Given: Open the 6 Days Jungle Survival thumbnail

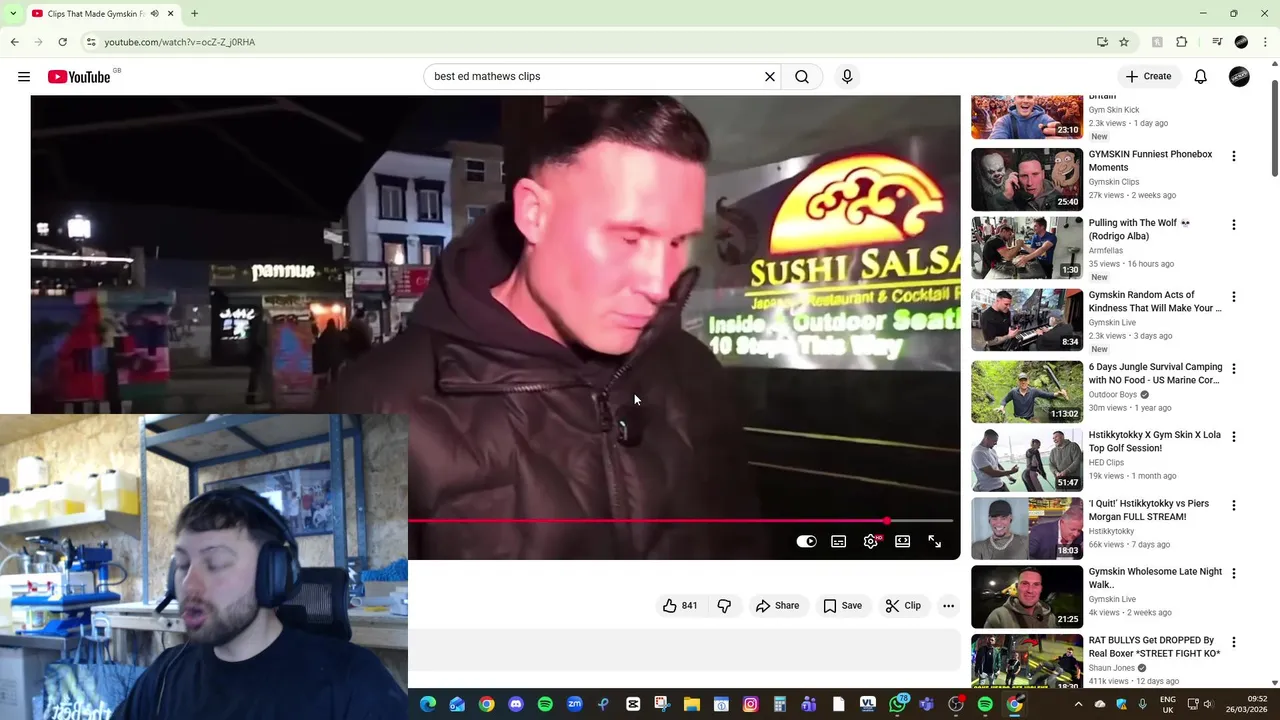Looking at the screenshot, I should coord(1027,392).
